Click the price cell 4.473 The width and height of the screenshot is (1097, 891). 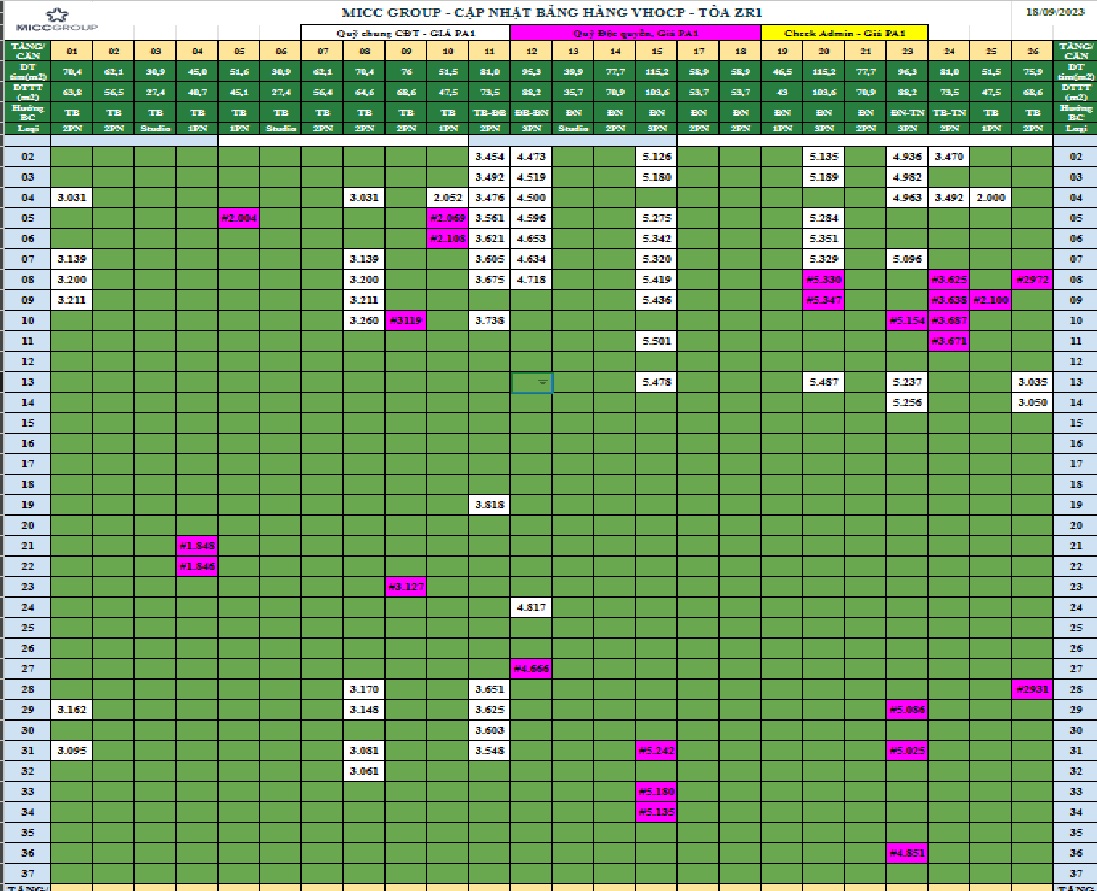531,157
